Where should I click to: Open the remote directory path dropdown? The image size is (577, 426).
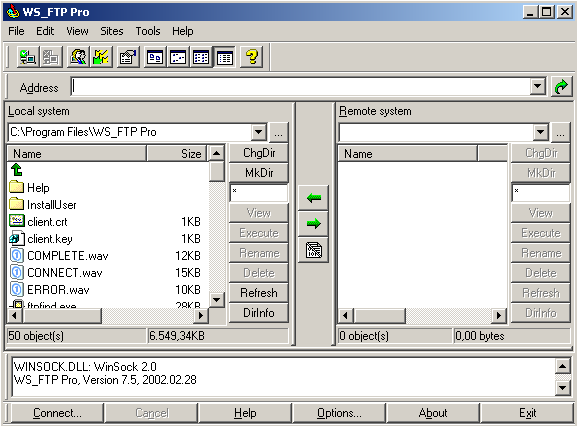(541, 132)
